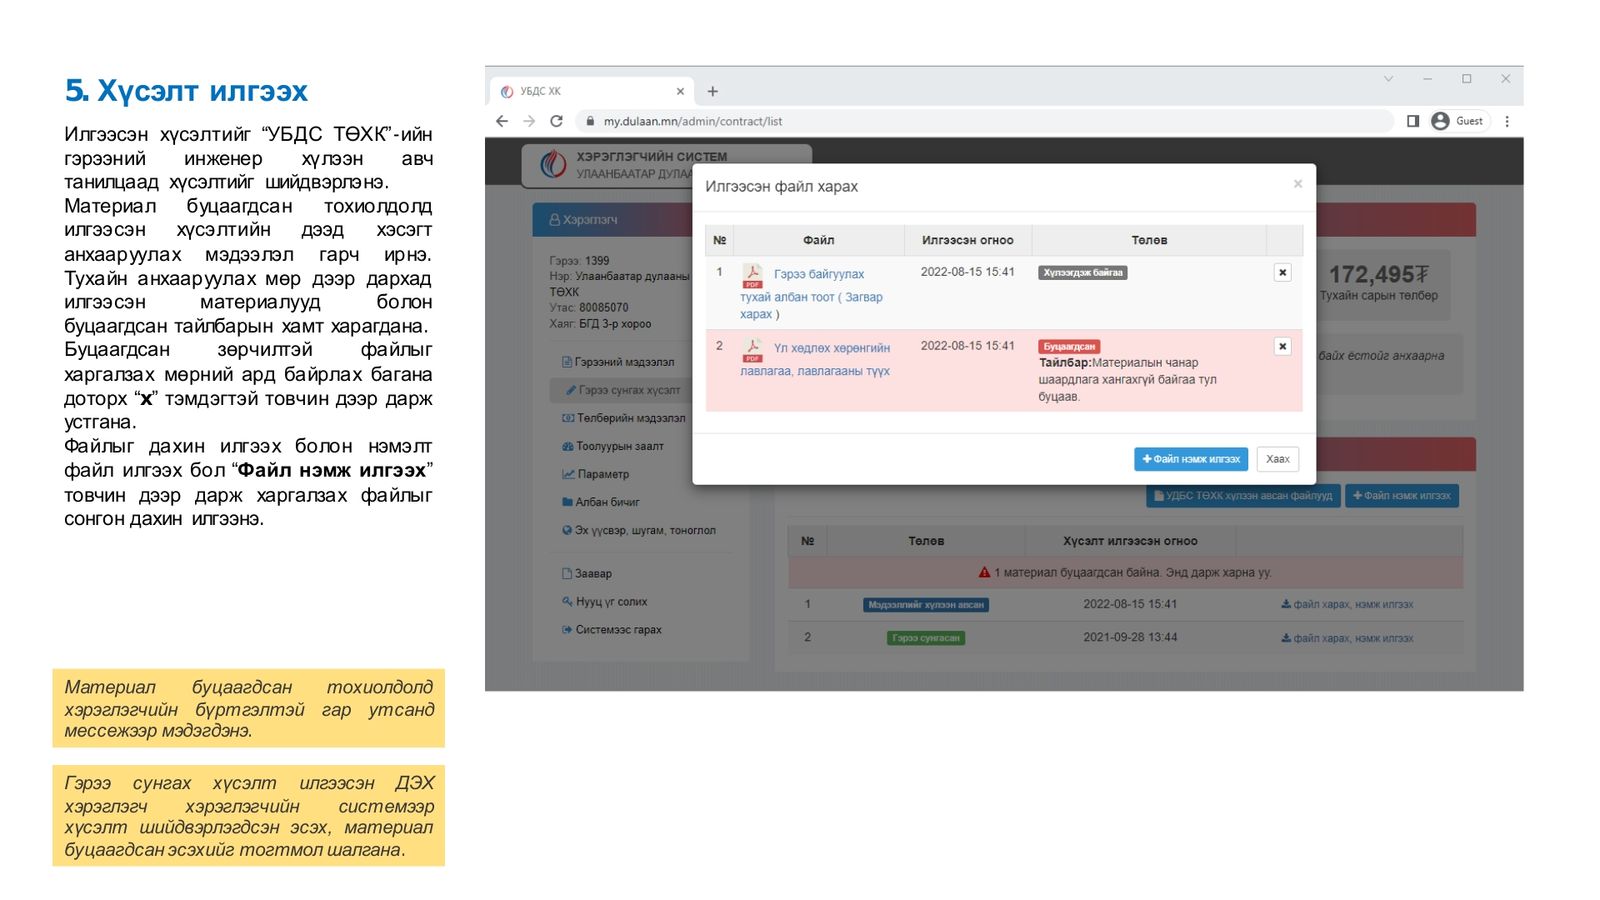Image resolution: width=1600 pixels, height=900 pixels.
Task: Open Эх үүсвэр, шугам, тоноглол item
Action: 639,530
